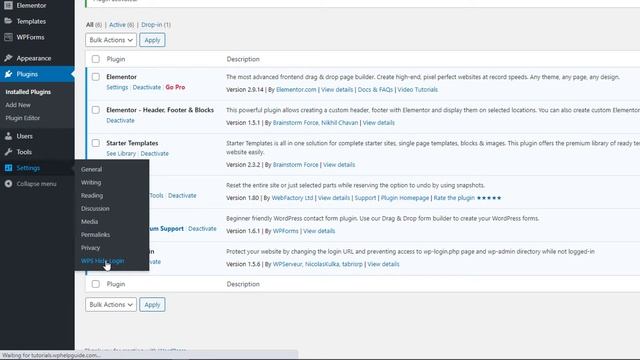Screen dimensions: 640x360
Task: Click the Users person icon
Action: pos(8,136)
